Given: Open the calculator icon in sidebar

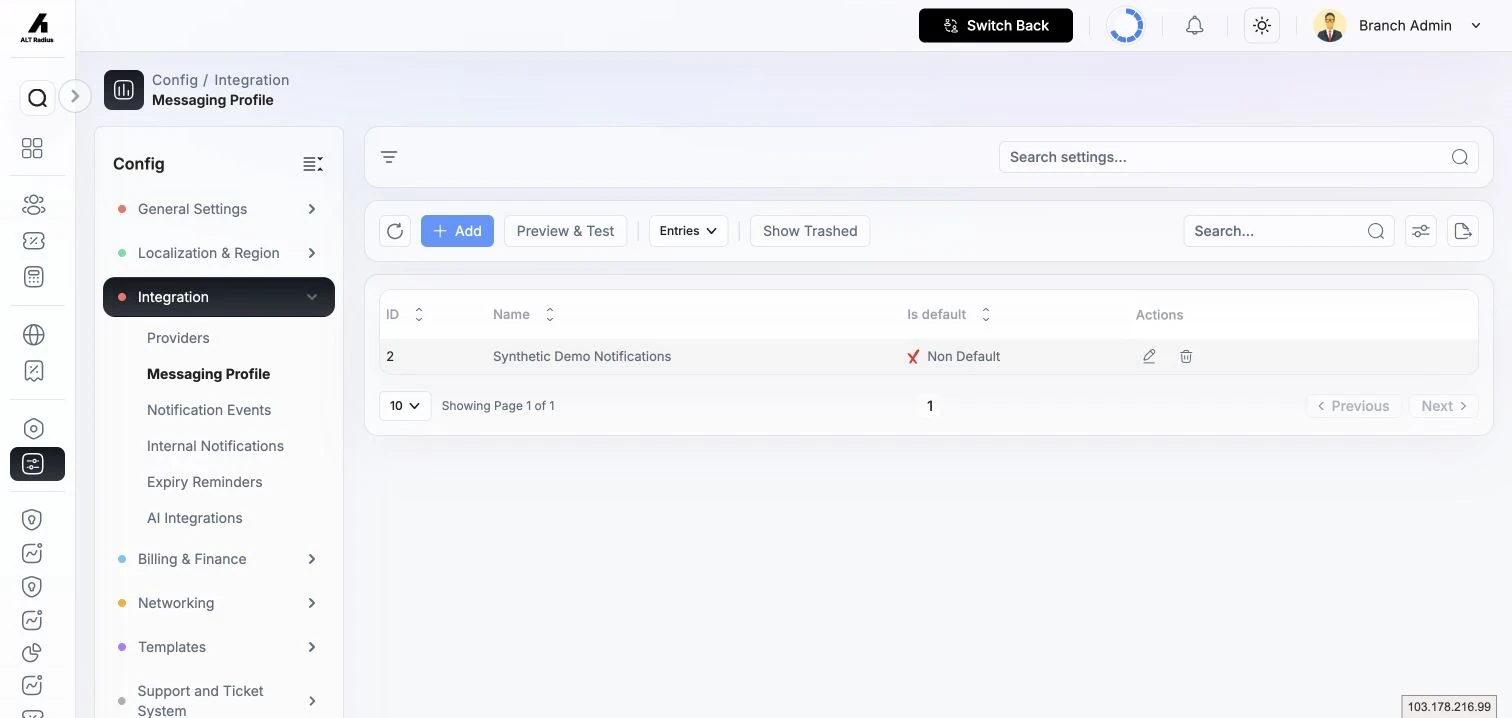Looking at the screenshot, I should (x=33, y=277).
